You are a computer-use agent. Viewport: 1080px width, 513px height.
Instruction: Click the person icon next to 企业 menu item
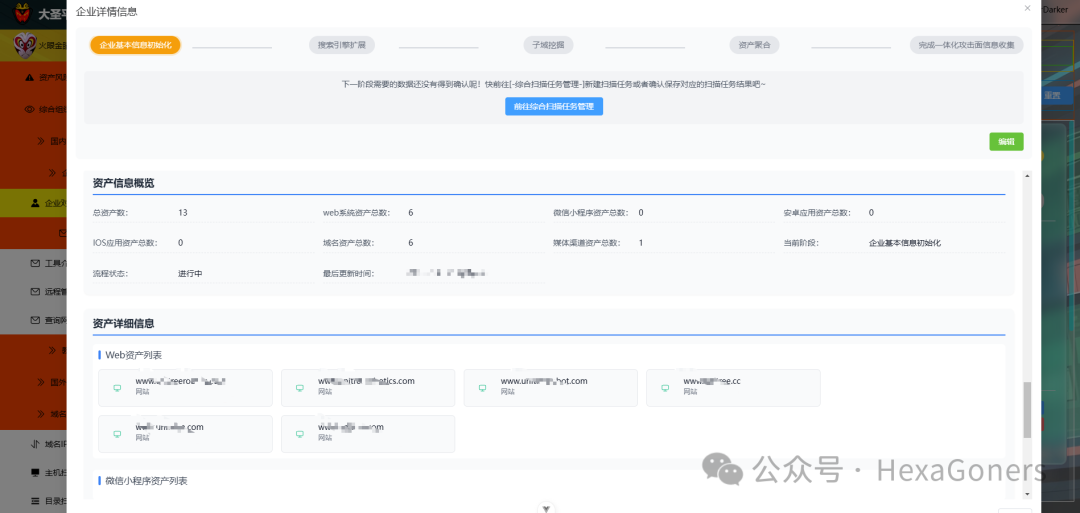coord(35,203)
